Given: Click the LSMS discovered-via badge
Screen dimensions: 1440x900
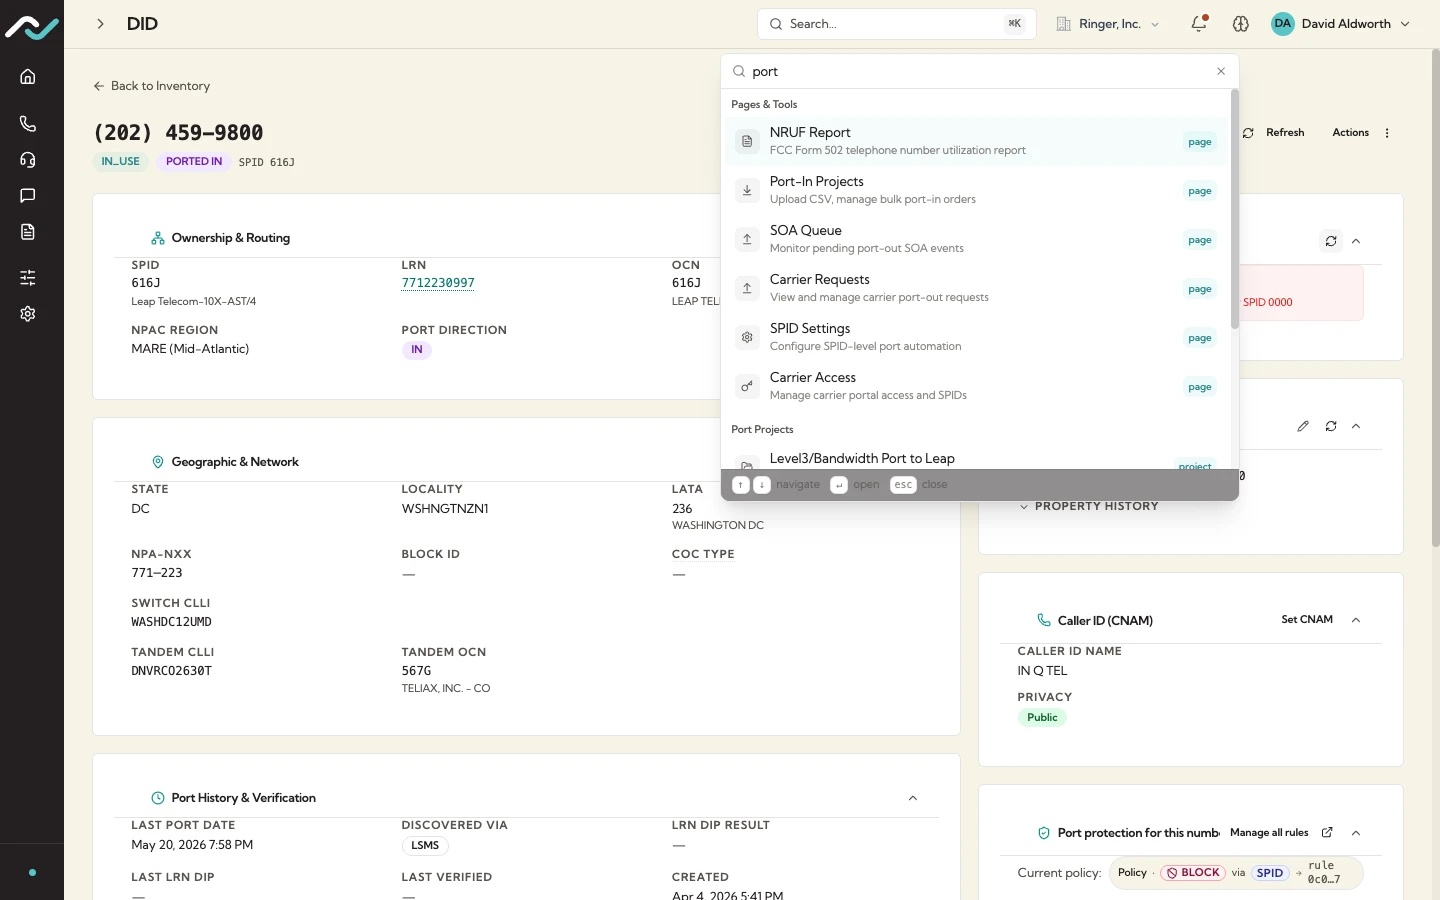Looking at the screenshot, I should tap(425, 846).
